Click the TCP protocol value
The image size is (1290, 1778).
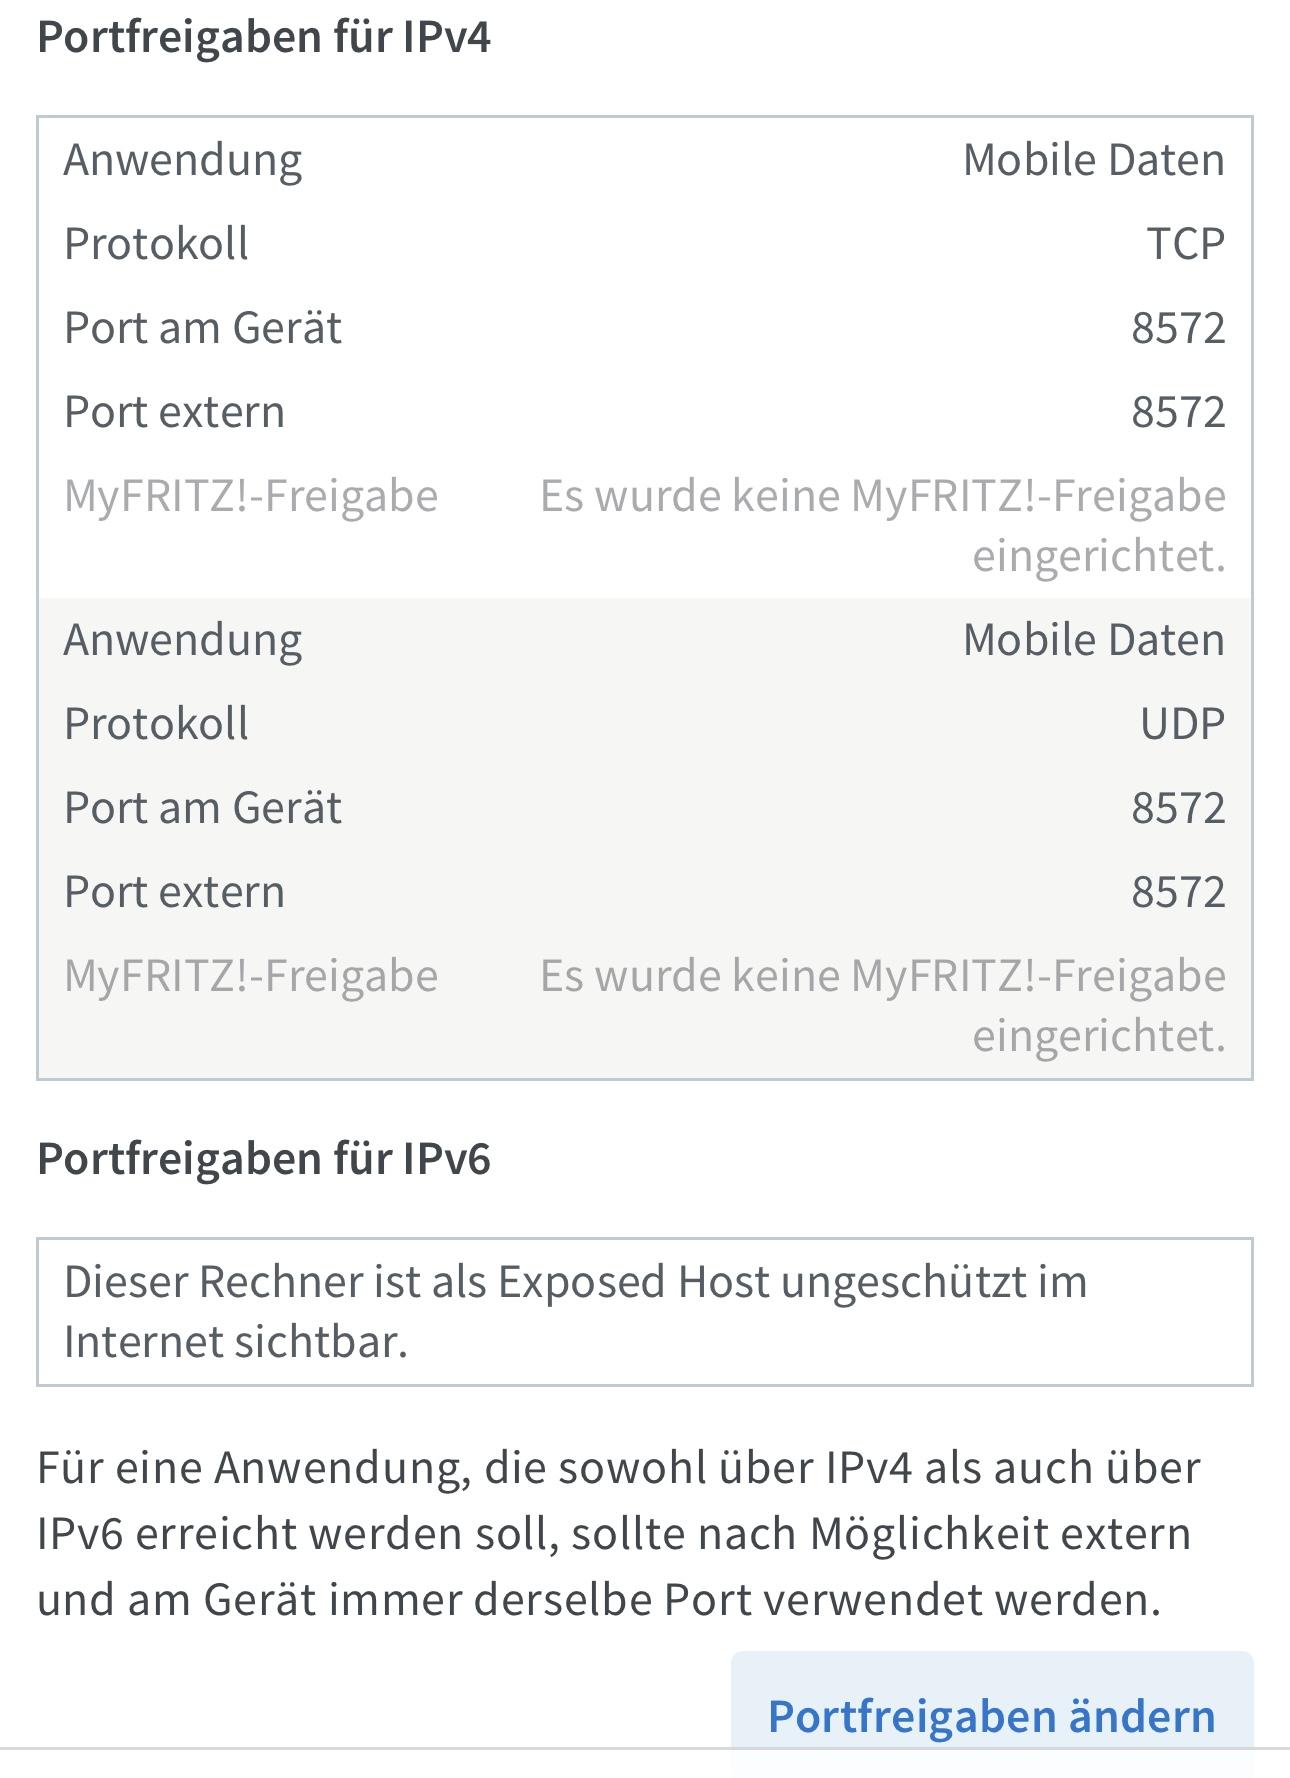(x=1185, y=244)
